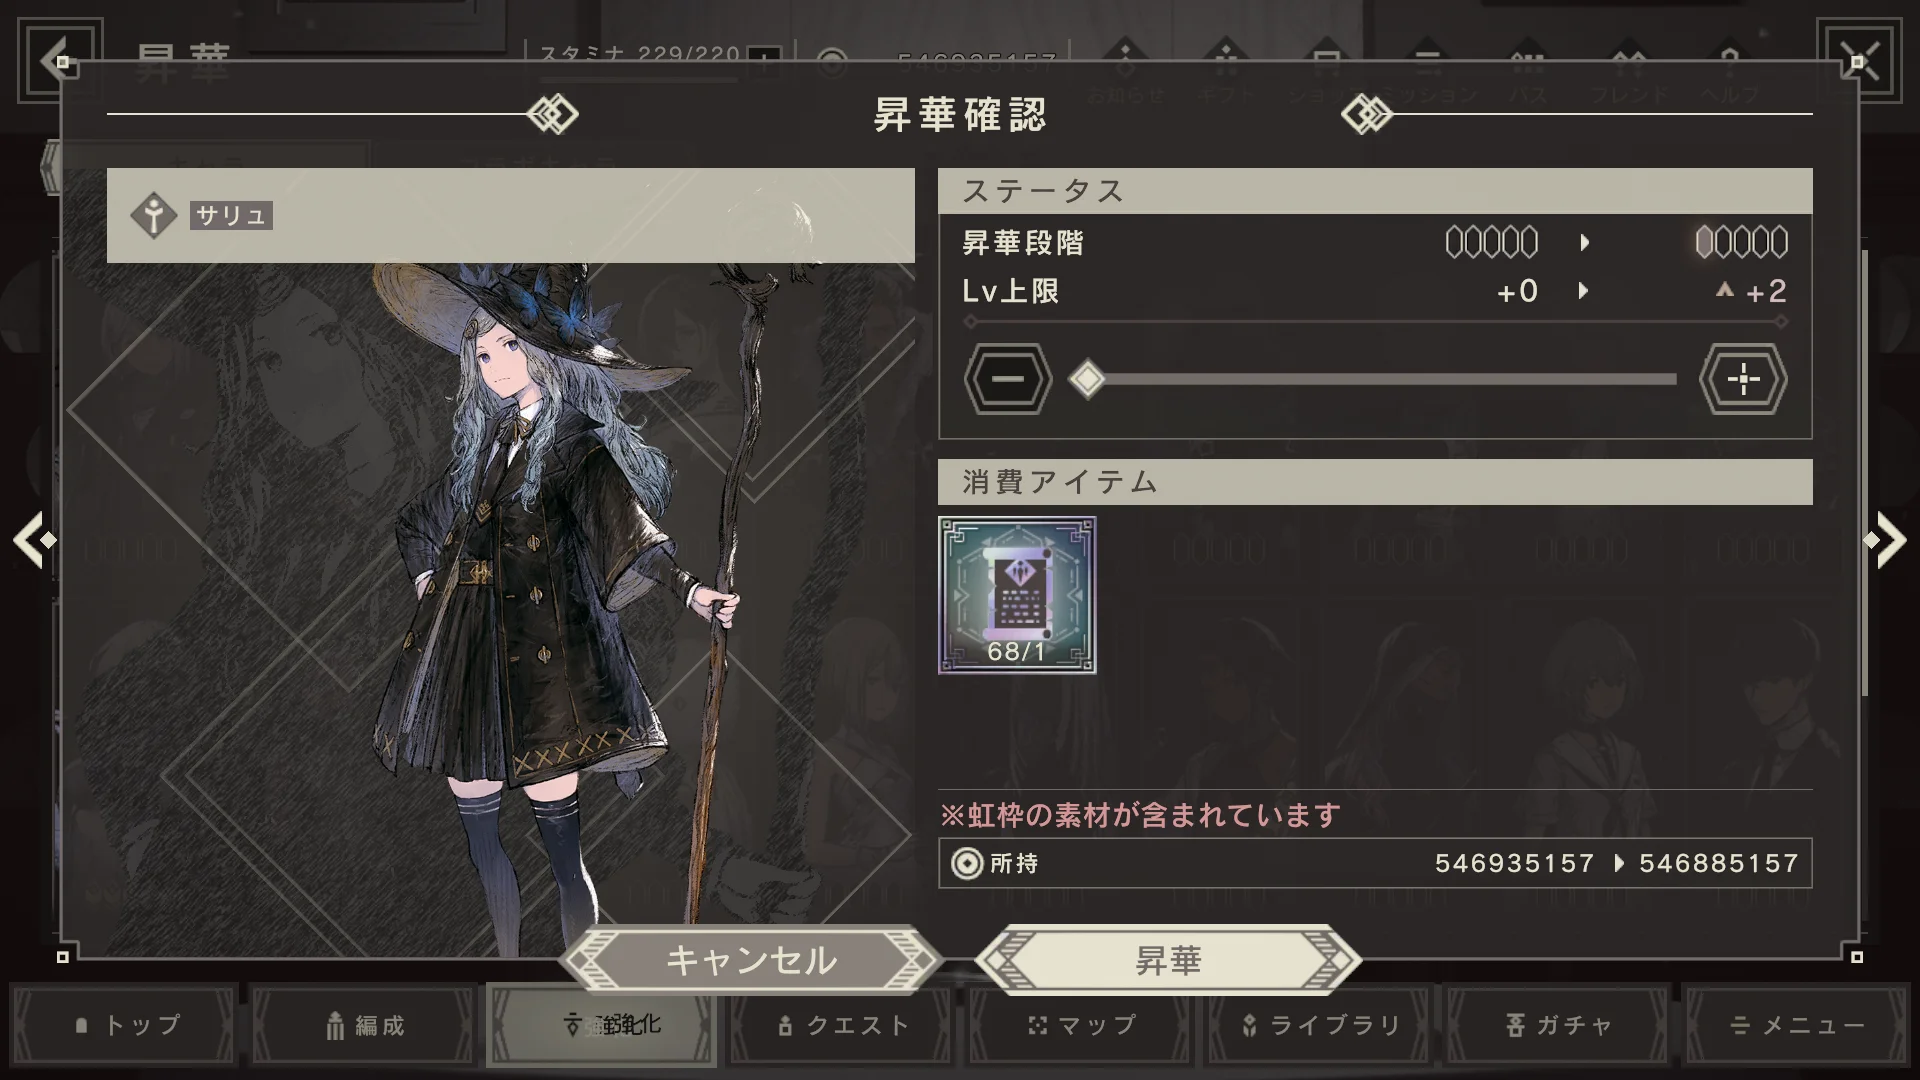The height and width of the screenshot is (1080, 1920).
Task: Open the メニュー tab
Action: pyautogui.click(x=1798, y=1025)
